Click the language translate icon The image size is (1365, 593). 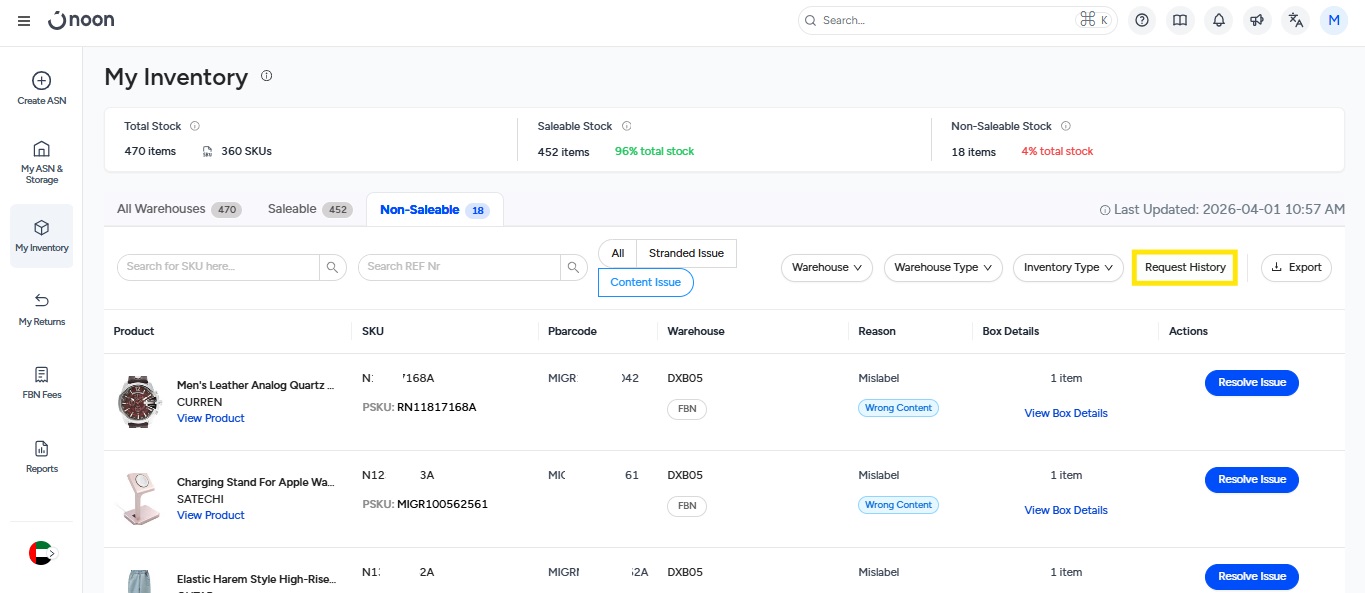(1296, 21)
